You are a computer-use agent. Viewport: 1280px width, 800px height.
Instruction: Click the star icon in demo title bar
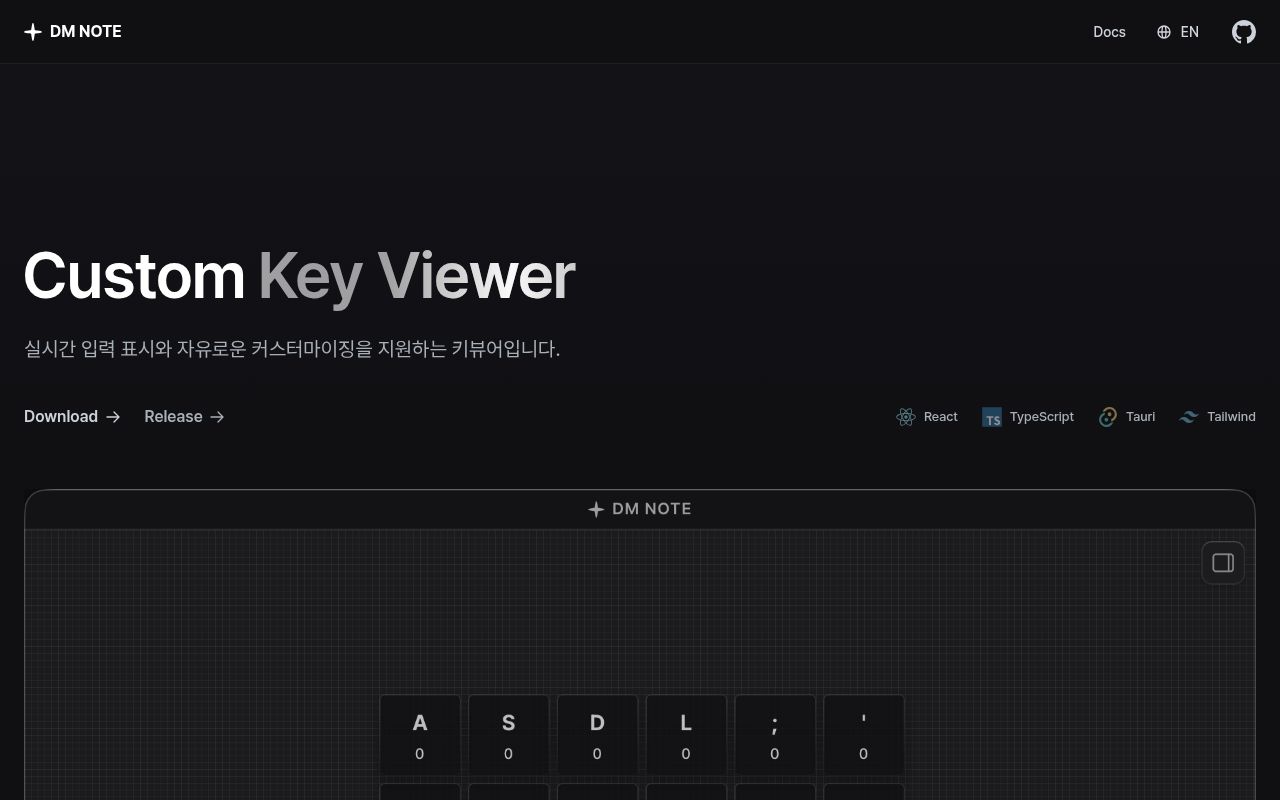coord(596,510)
